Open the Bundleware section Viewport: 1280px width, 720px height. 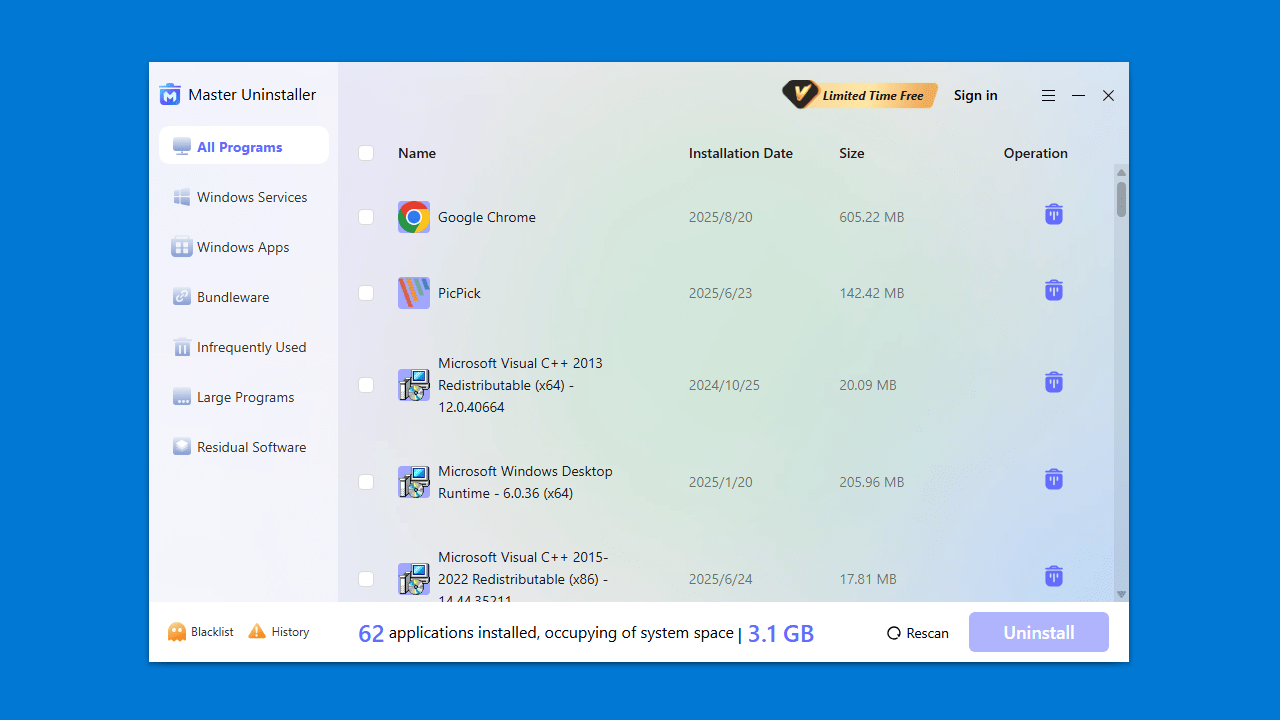[244, 297]
